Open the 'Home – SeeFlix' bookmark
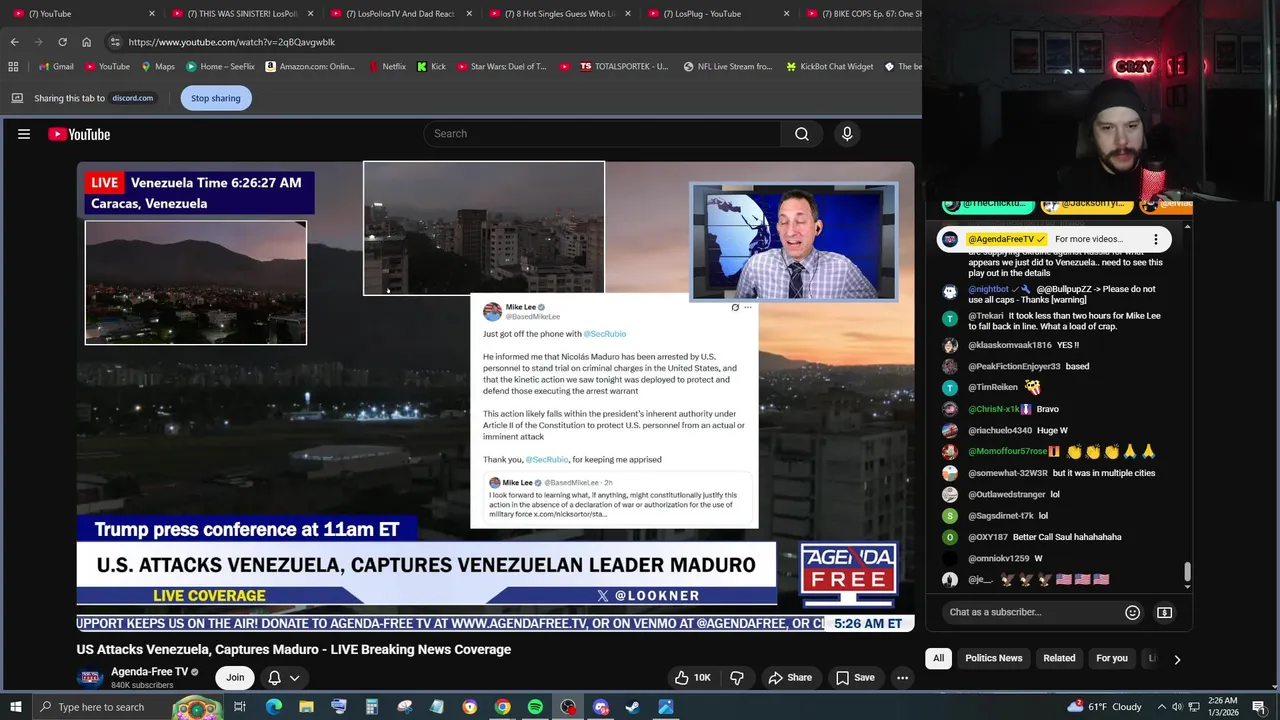The width and height of the screenshot is (1280, 720). pos(219,67)
